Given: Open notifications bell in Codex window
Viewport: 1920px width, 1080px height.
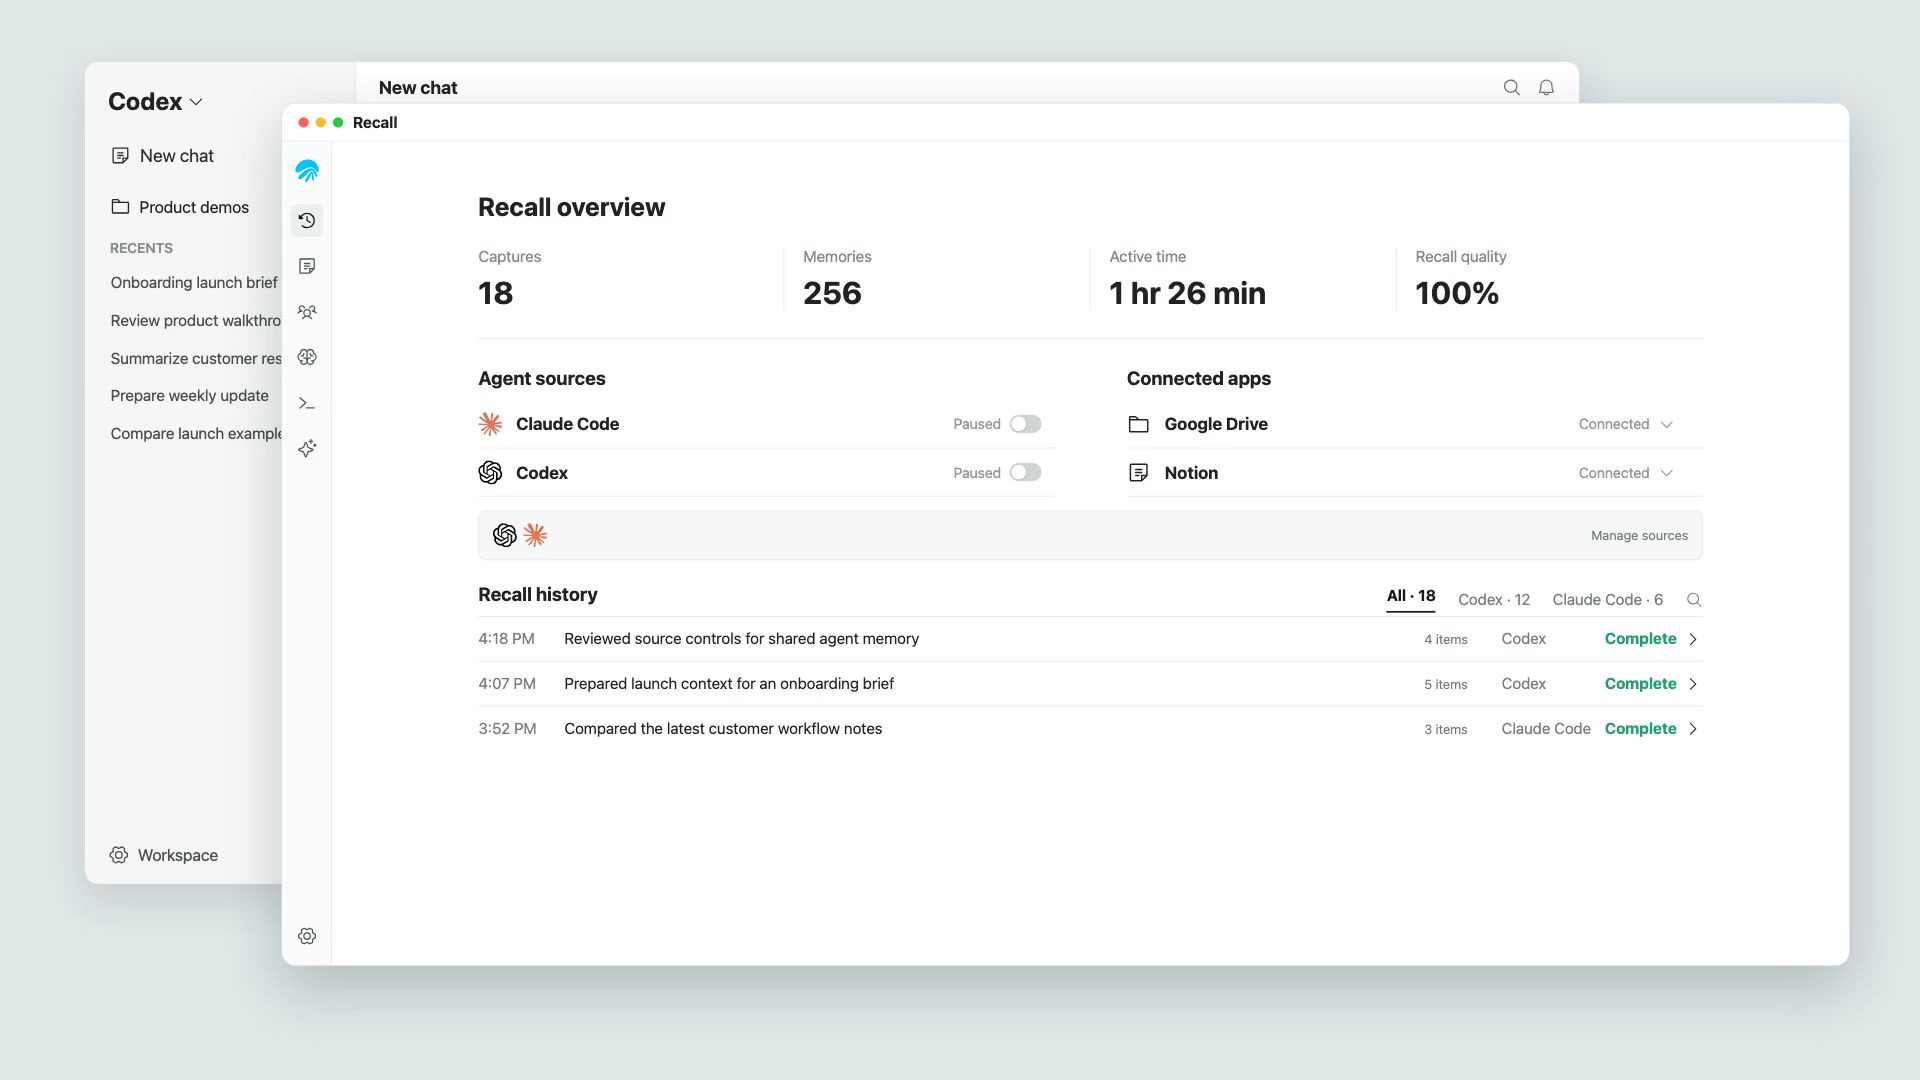Looking at the screenshot, I should click(1546, 88).
